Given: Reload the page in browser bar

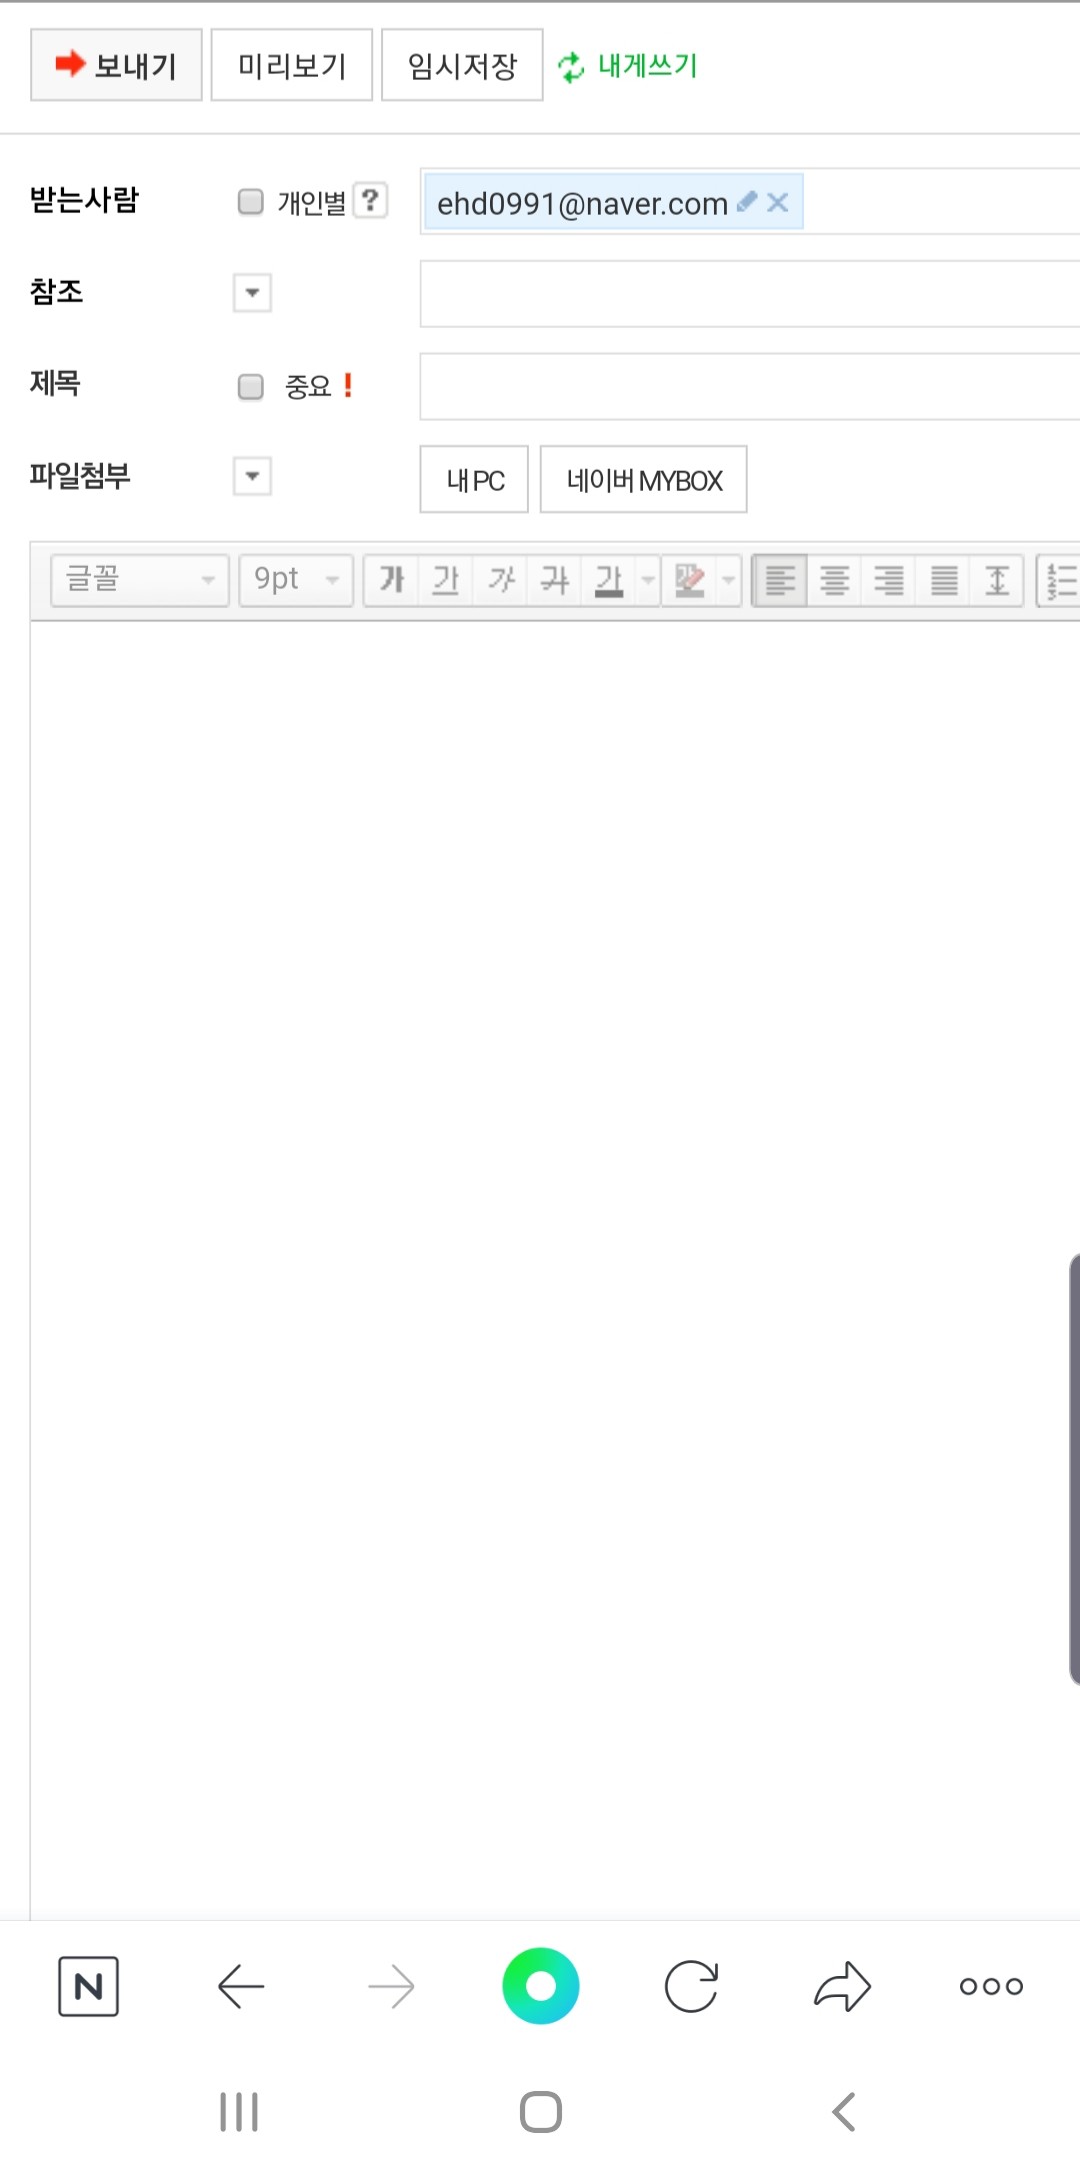Looking at the screenshot, I should point(691,1986).
